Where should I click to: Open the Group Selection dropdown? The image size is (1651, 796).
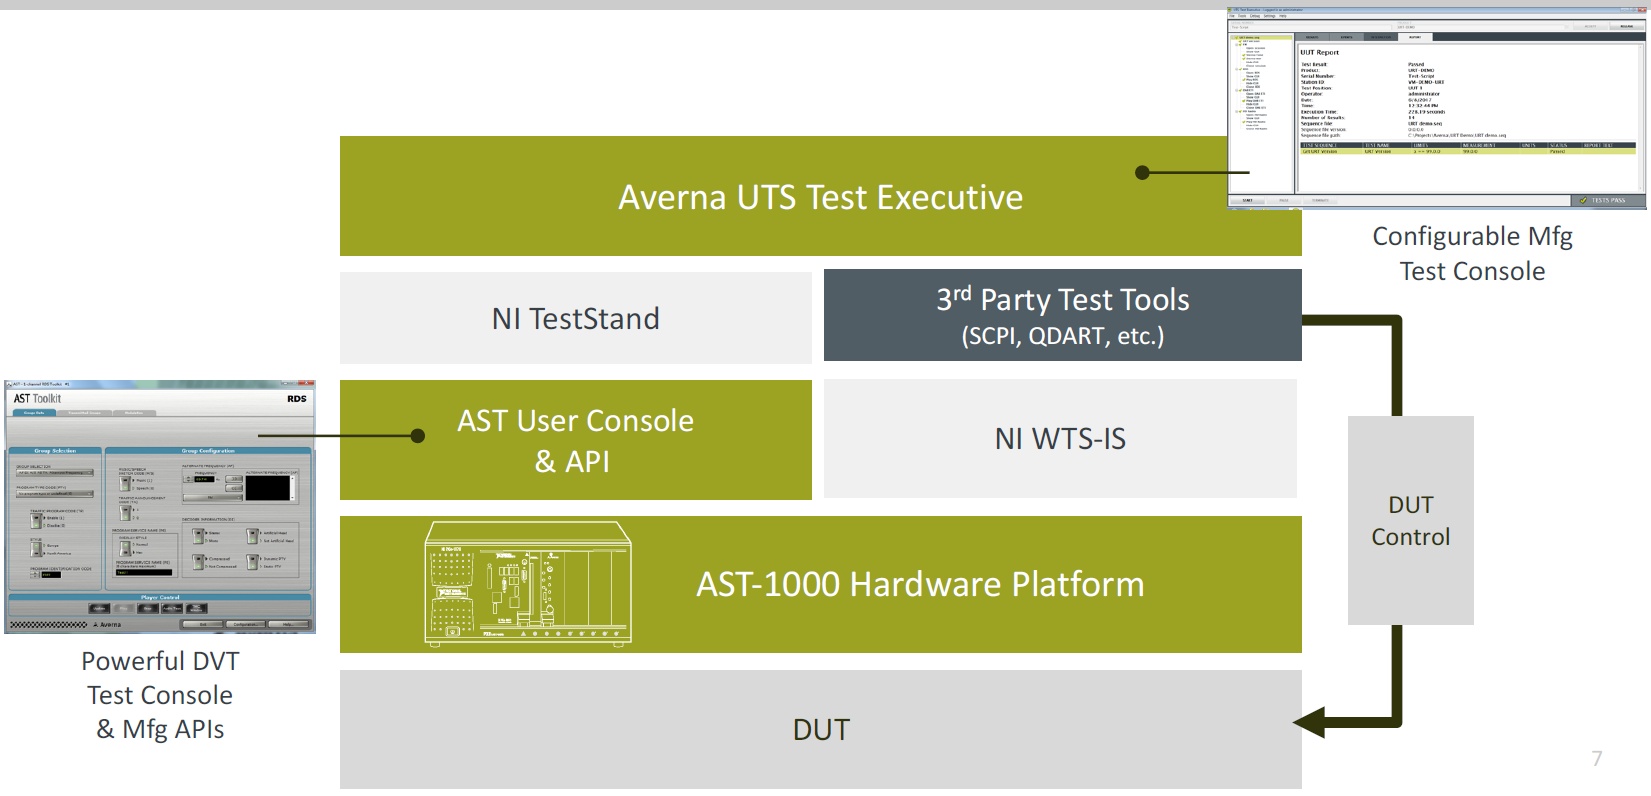55,473
